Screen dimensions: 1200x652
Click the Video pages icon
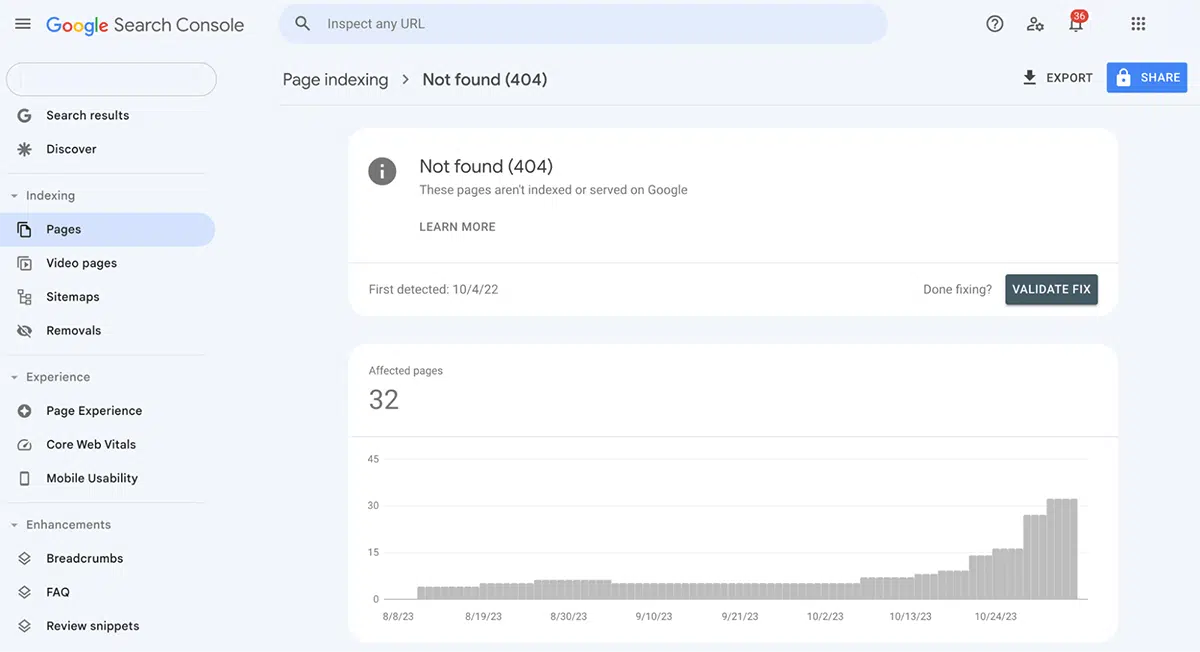(x=25, y=263)
